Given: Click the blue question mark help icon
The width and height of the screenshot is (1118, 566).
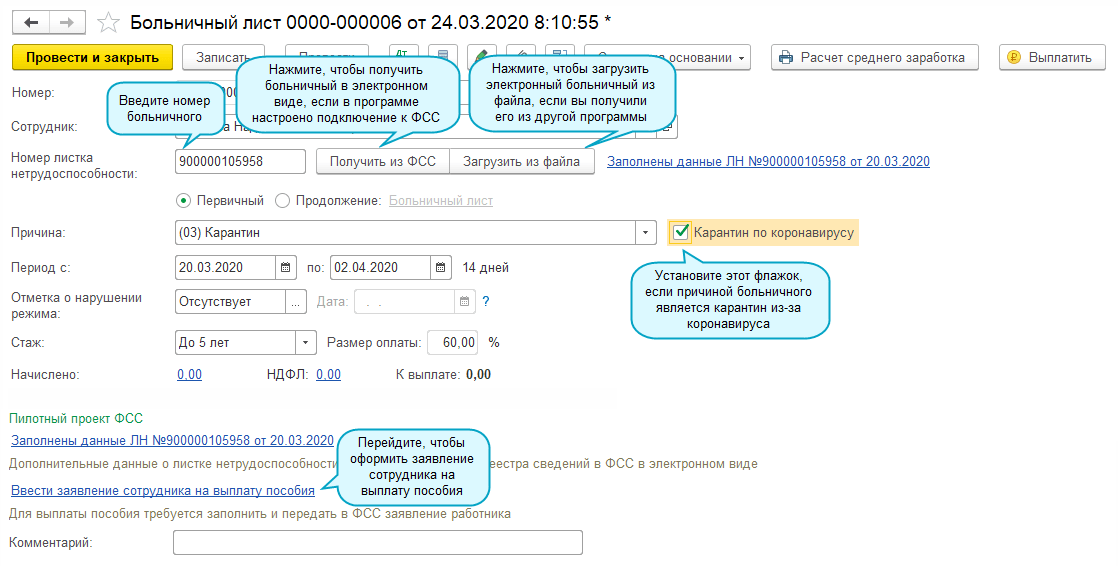Looking at the screenshot, I should (486, 302).
